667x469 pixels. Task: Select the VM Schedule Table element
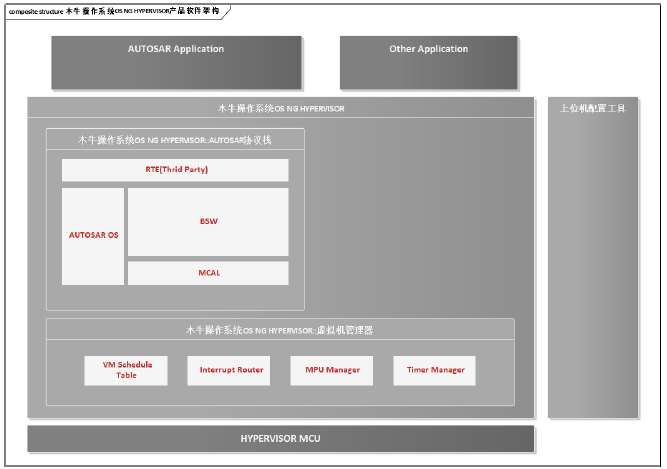pos(126,370)
